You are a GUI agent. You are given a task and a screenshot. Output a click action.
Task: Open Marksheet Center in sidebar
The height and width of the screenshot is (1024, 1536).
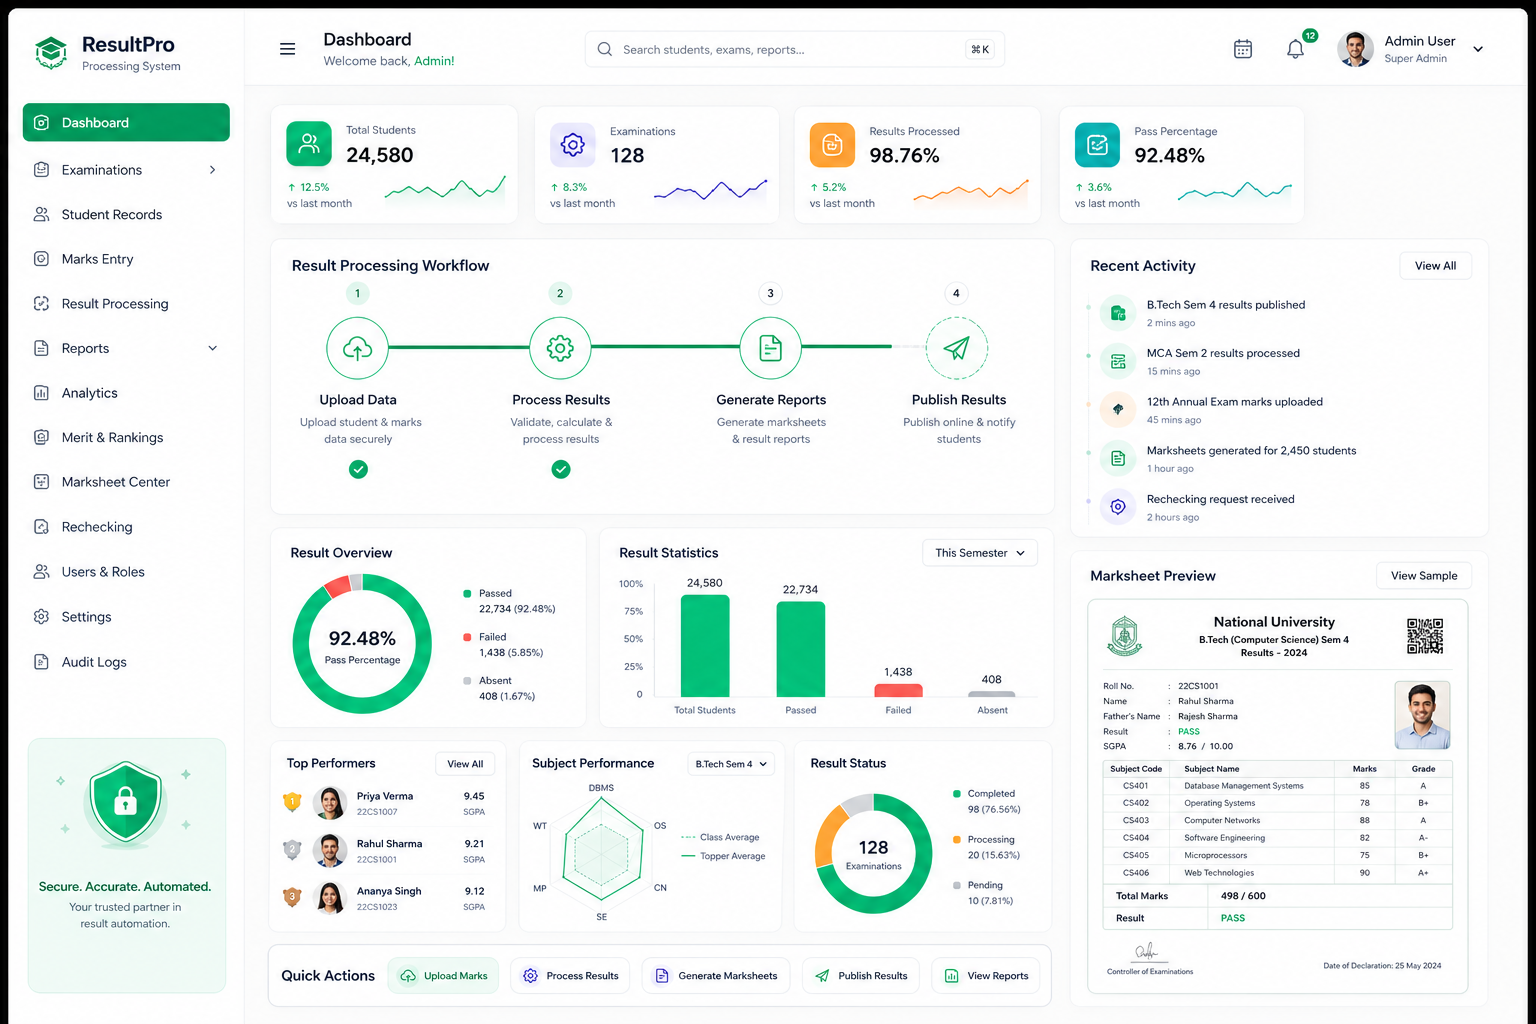126,482
